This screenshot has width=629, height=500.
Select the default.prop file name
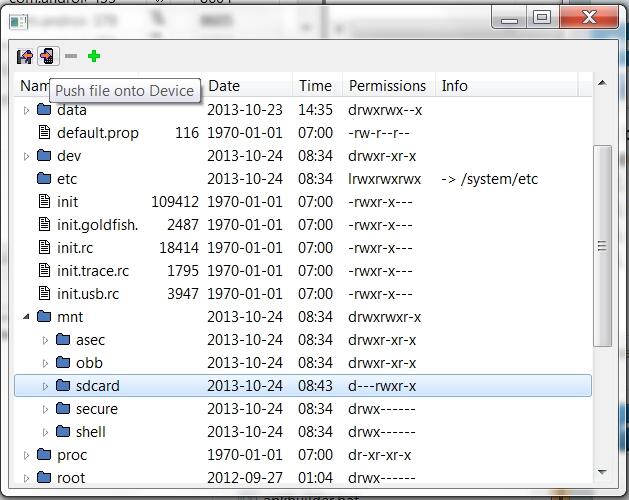pyautogui.click(x=98, y=133)
